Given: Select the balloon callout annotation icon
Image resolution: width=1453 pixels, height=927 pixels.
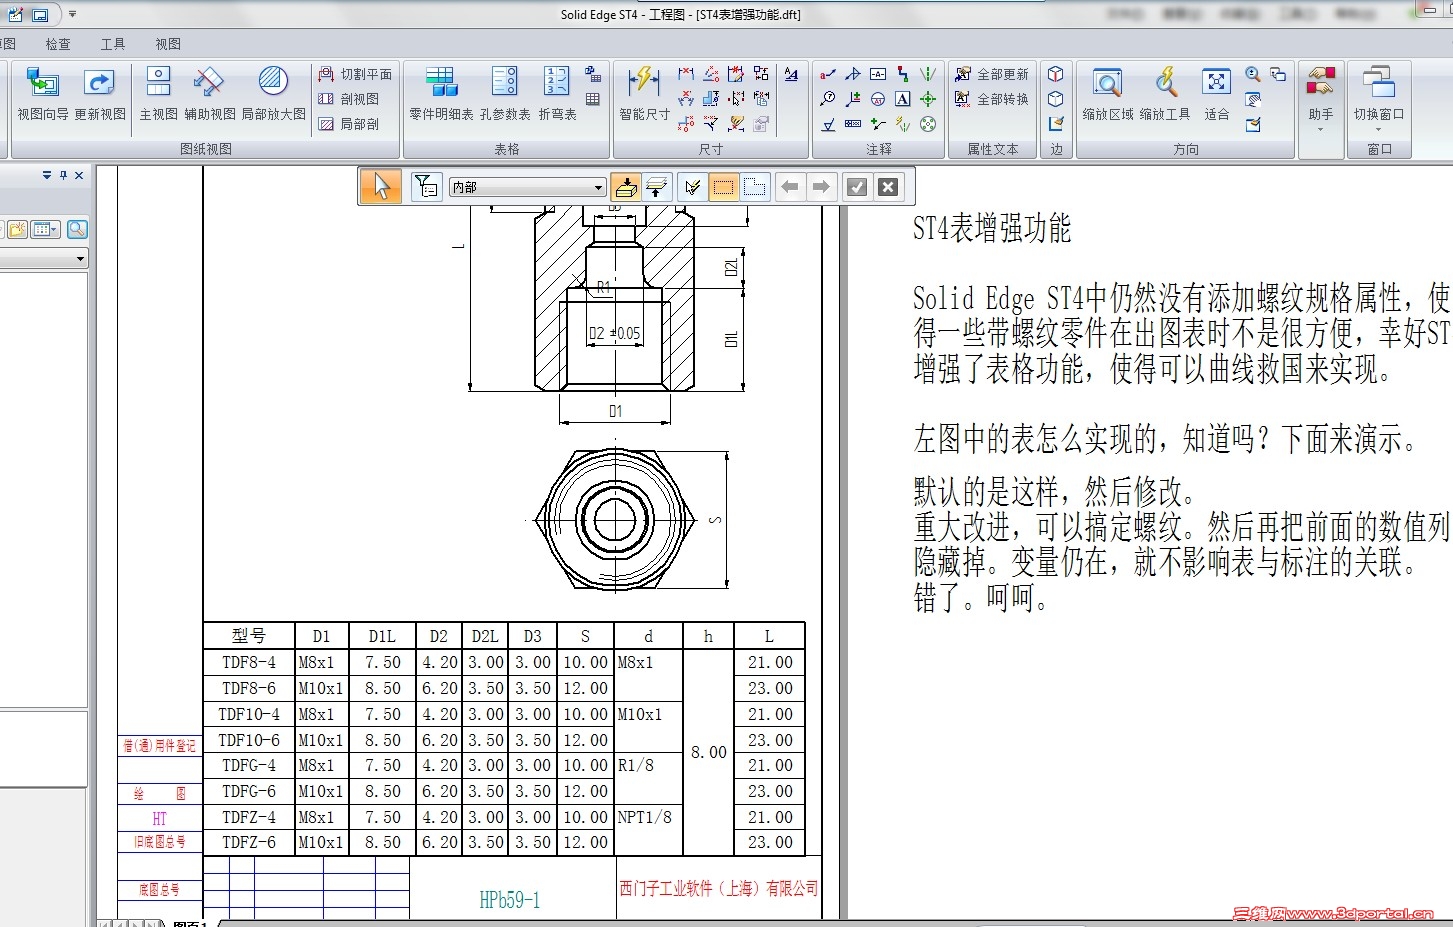Looking at the screenshot, I should (x=828, y=99).
